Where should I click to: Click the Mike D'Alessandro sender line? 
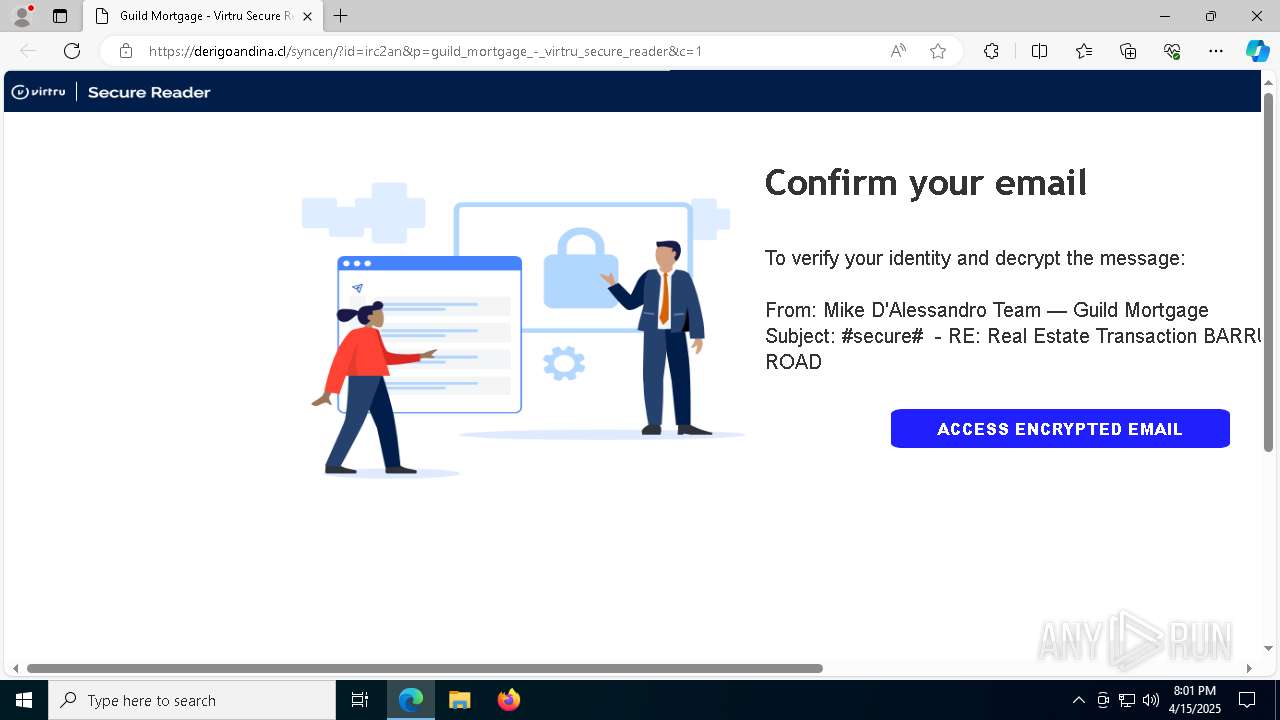[987, 310]
